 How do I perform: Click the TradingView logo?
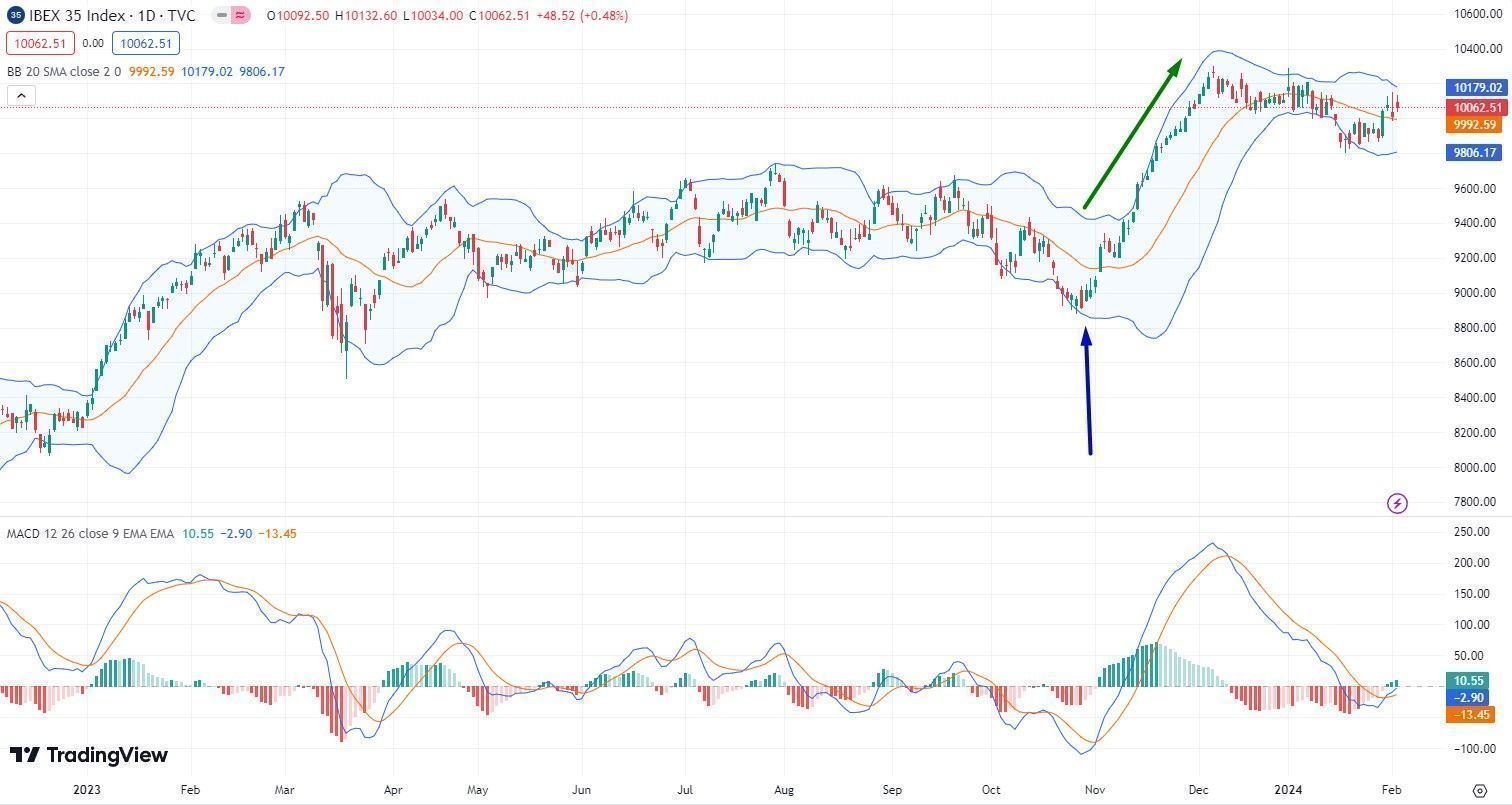click(89, 755)
